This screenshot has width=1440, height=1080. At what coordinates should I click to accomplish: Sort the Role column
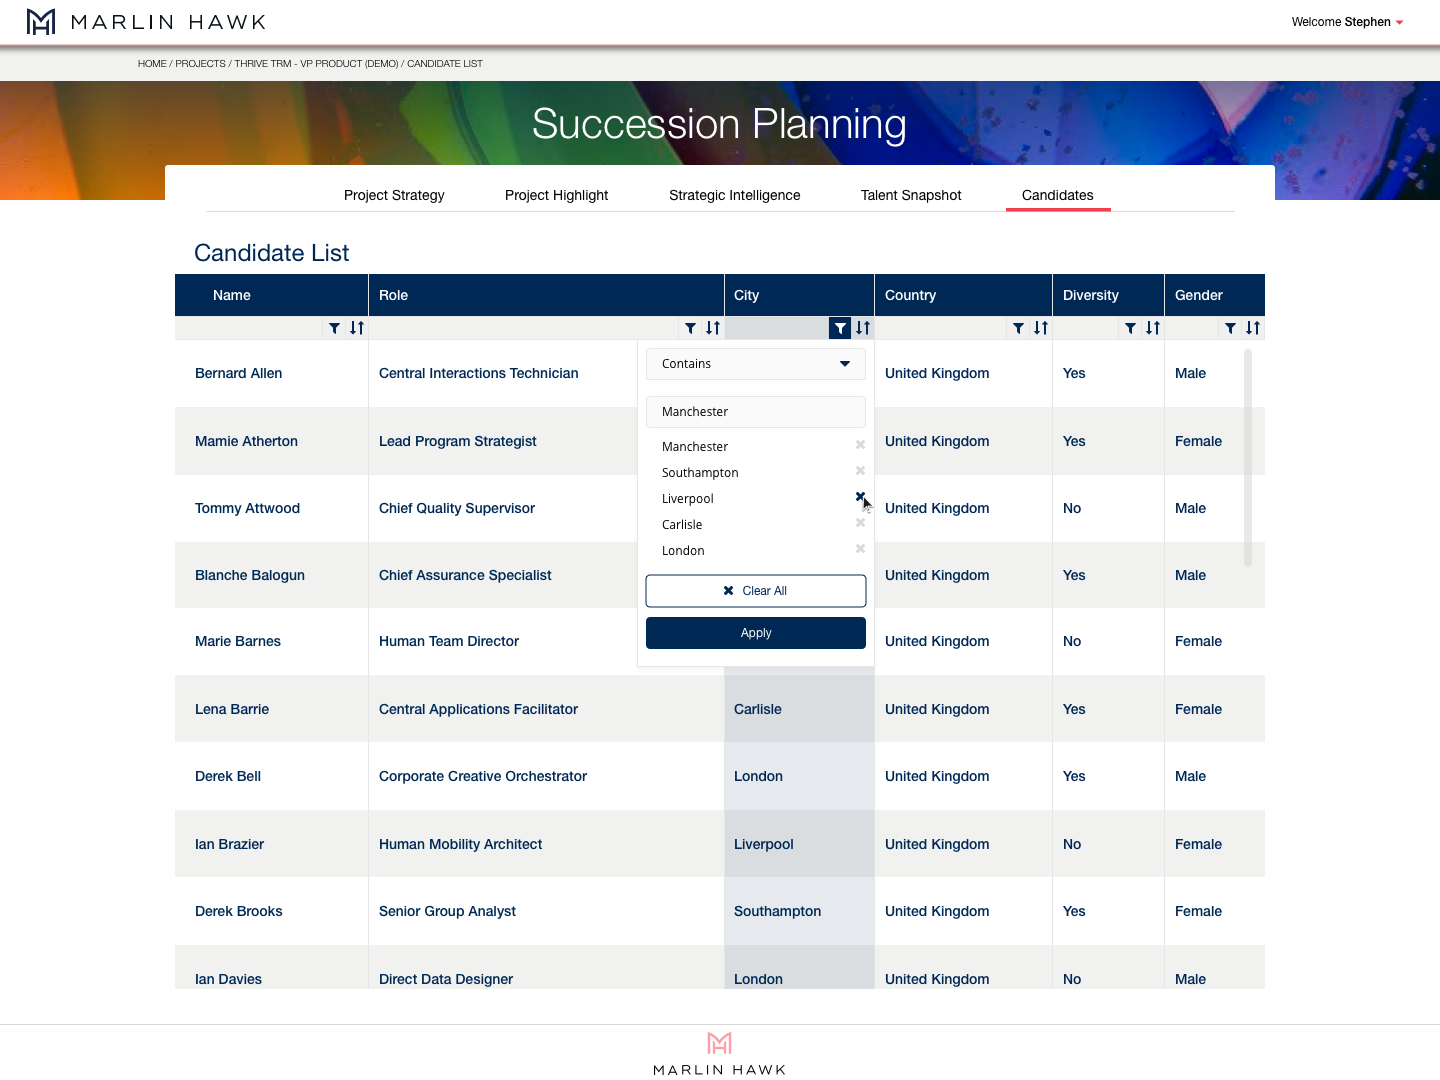(x=713, y=328)
